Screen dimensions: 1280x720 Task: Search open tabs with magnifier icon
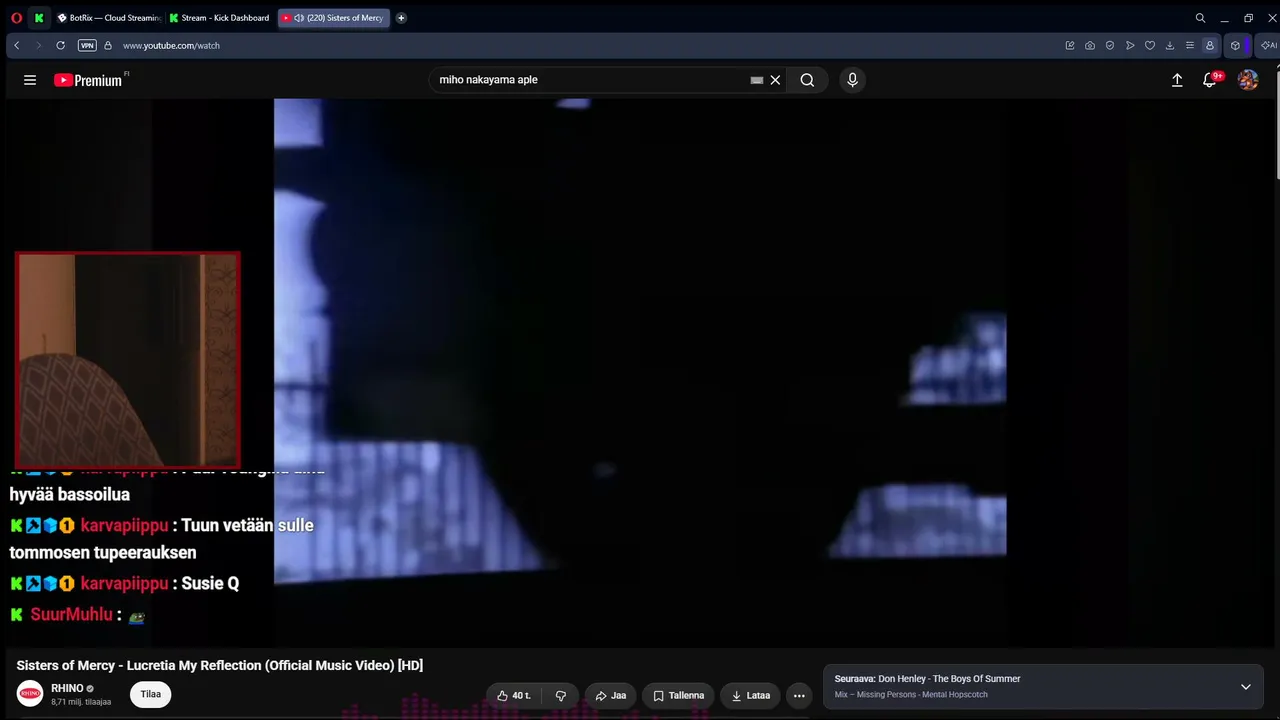click(x=1200, y=18)
